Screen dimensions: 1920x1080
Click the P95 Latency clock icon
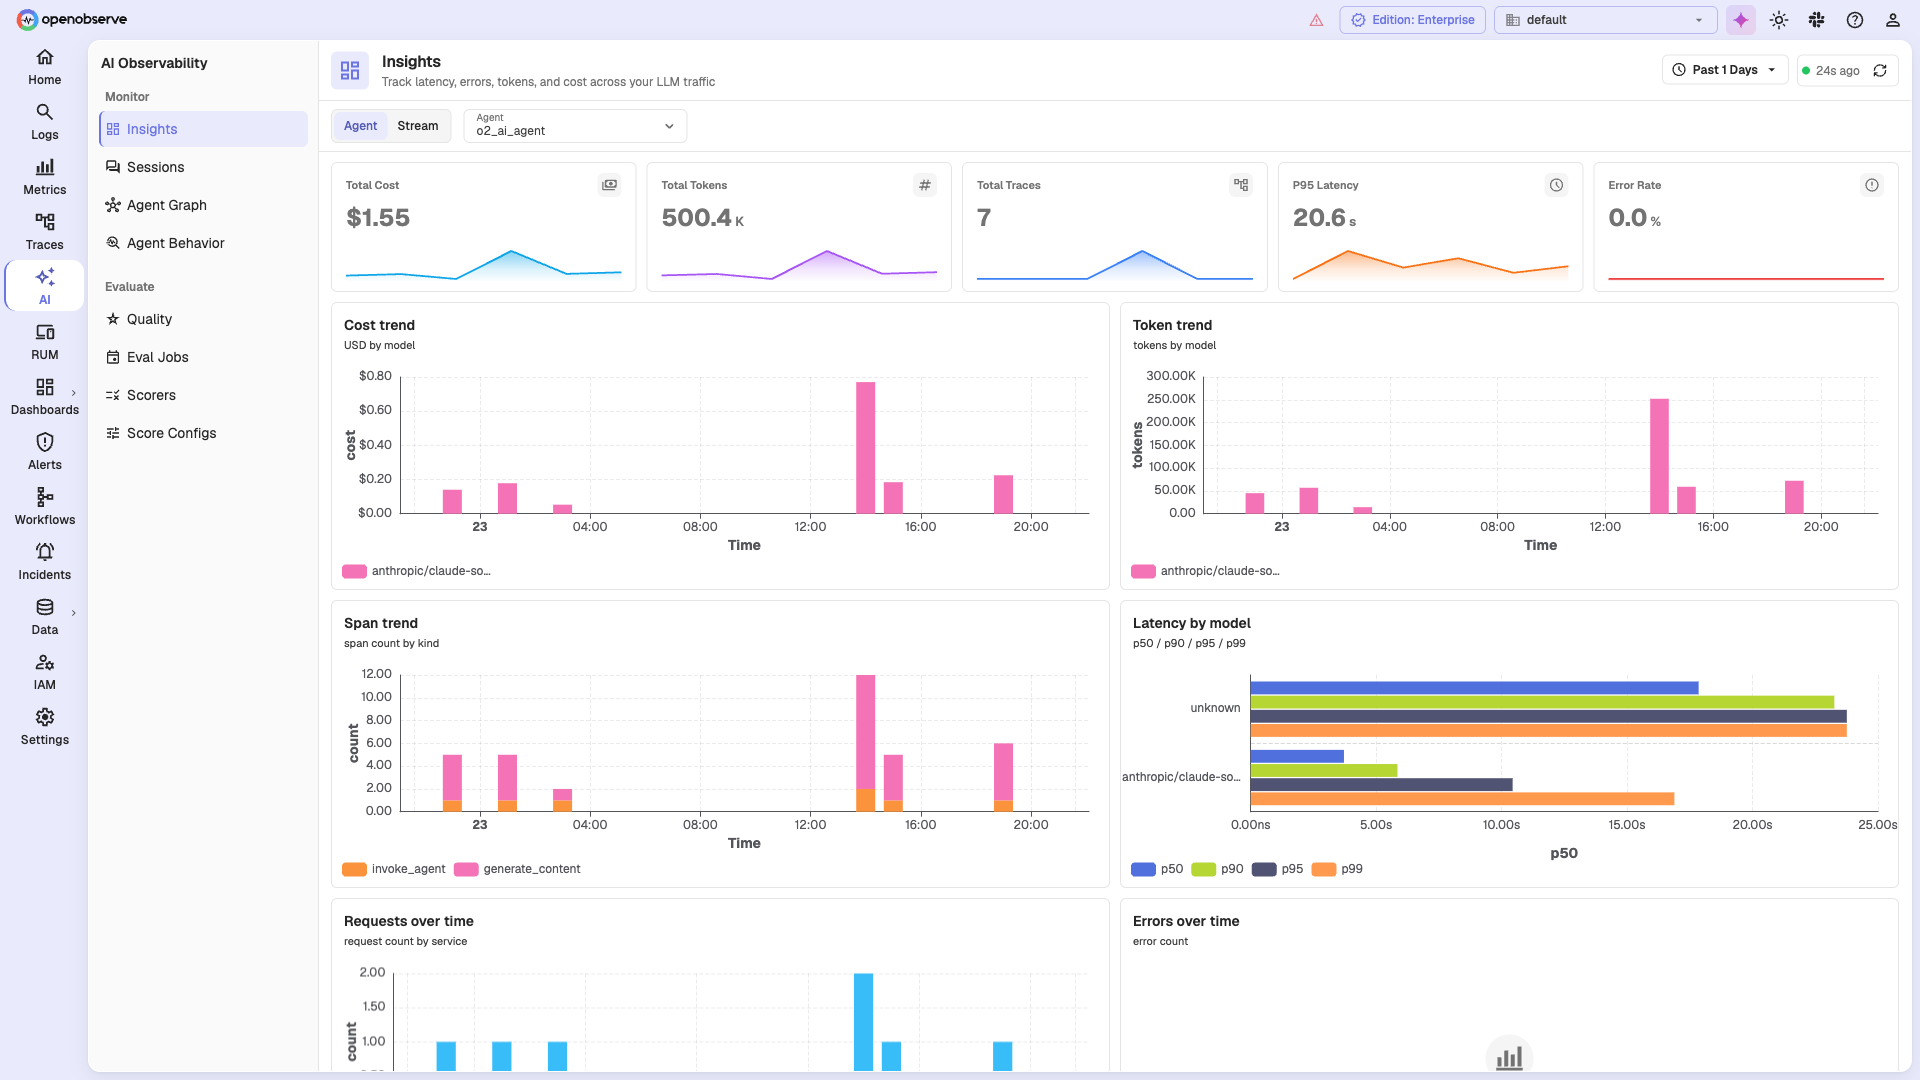tap(1556, 185)
